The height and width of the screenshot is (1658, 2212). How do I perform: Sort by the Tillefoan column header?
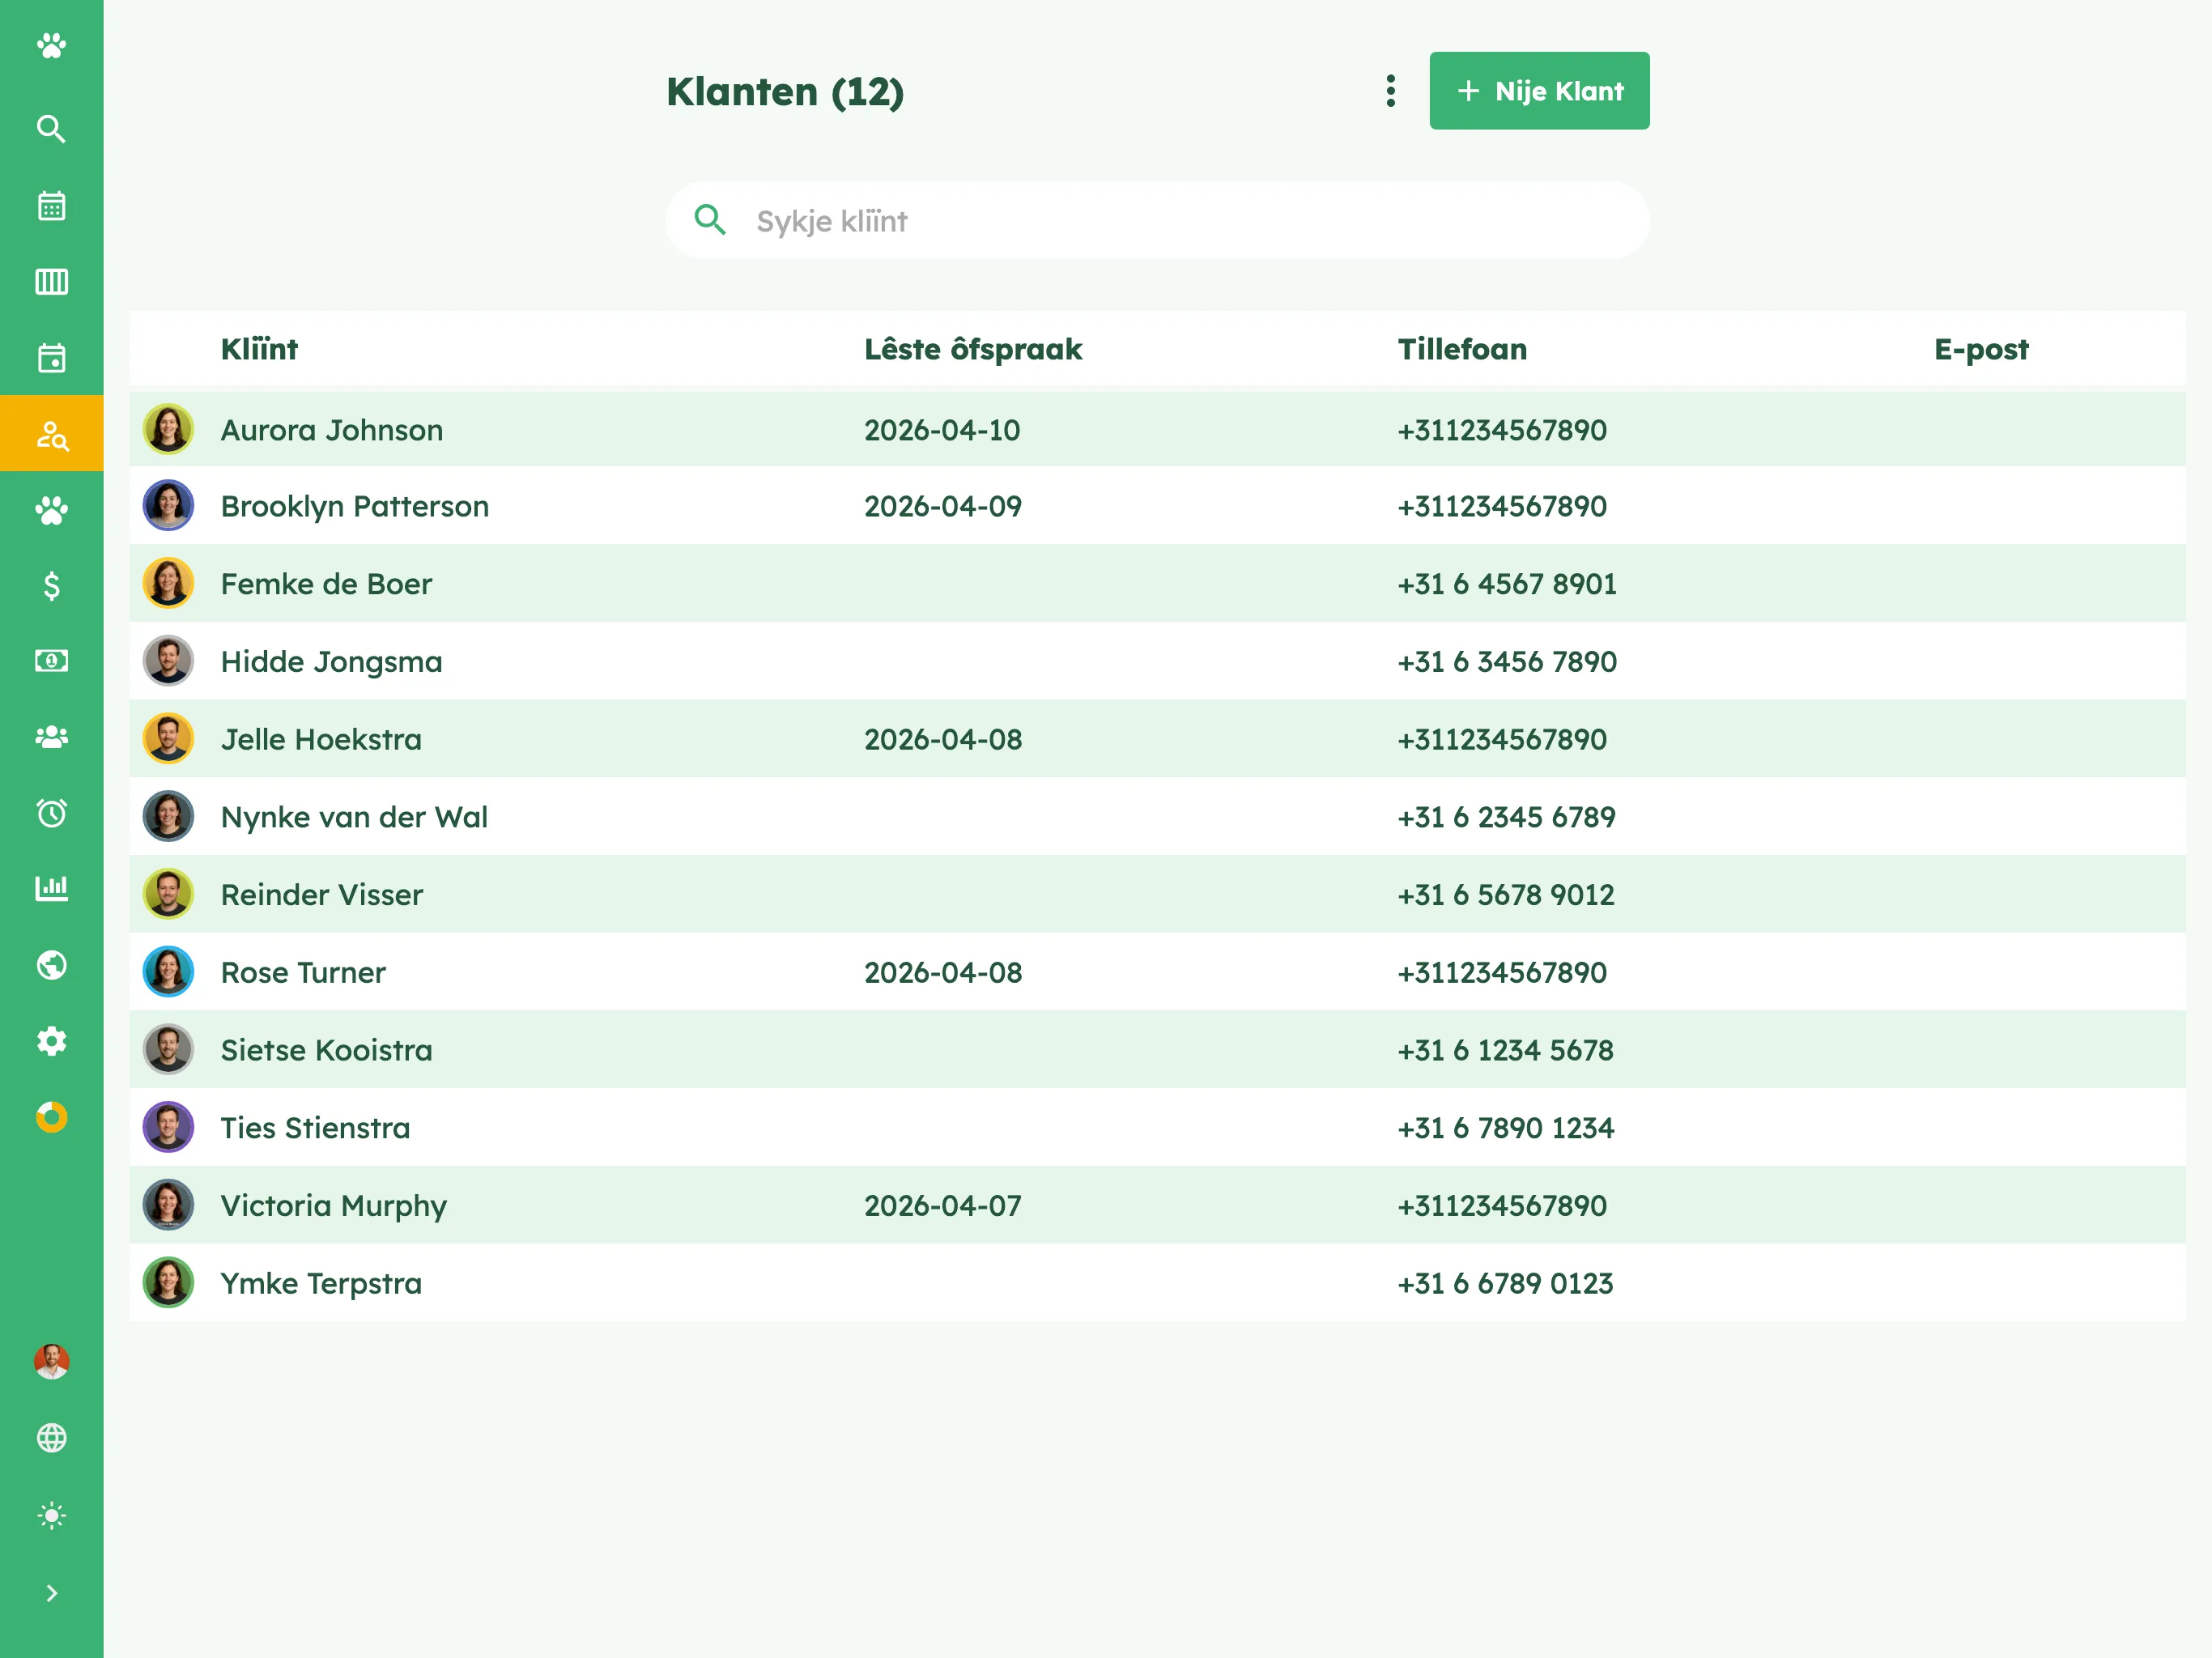(1462, 349)
